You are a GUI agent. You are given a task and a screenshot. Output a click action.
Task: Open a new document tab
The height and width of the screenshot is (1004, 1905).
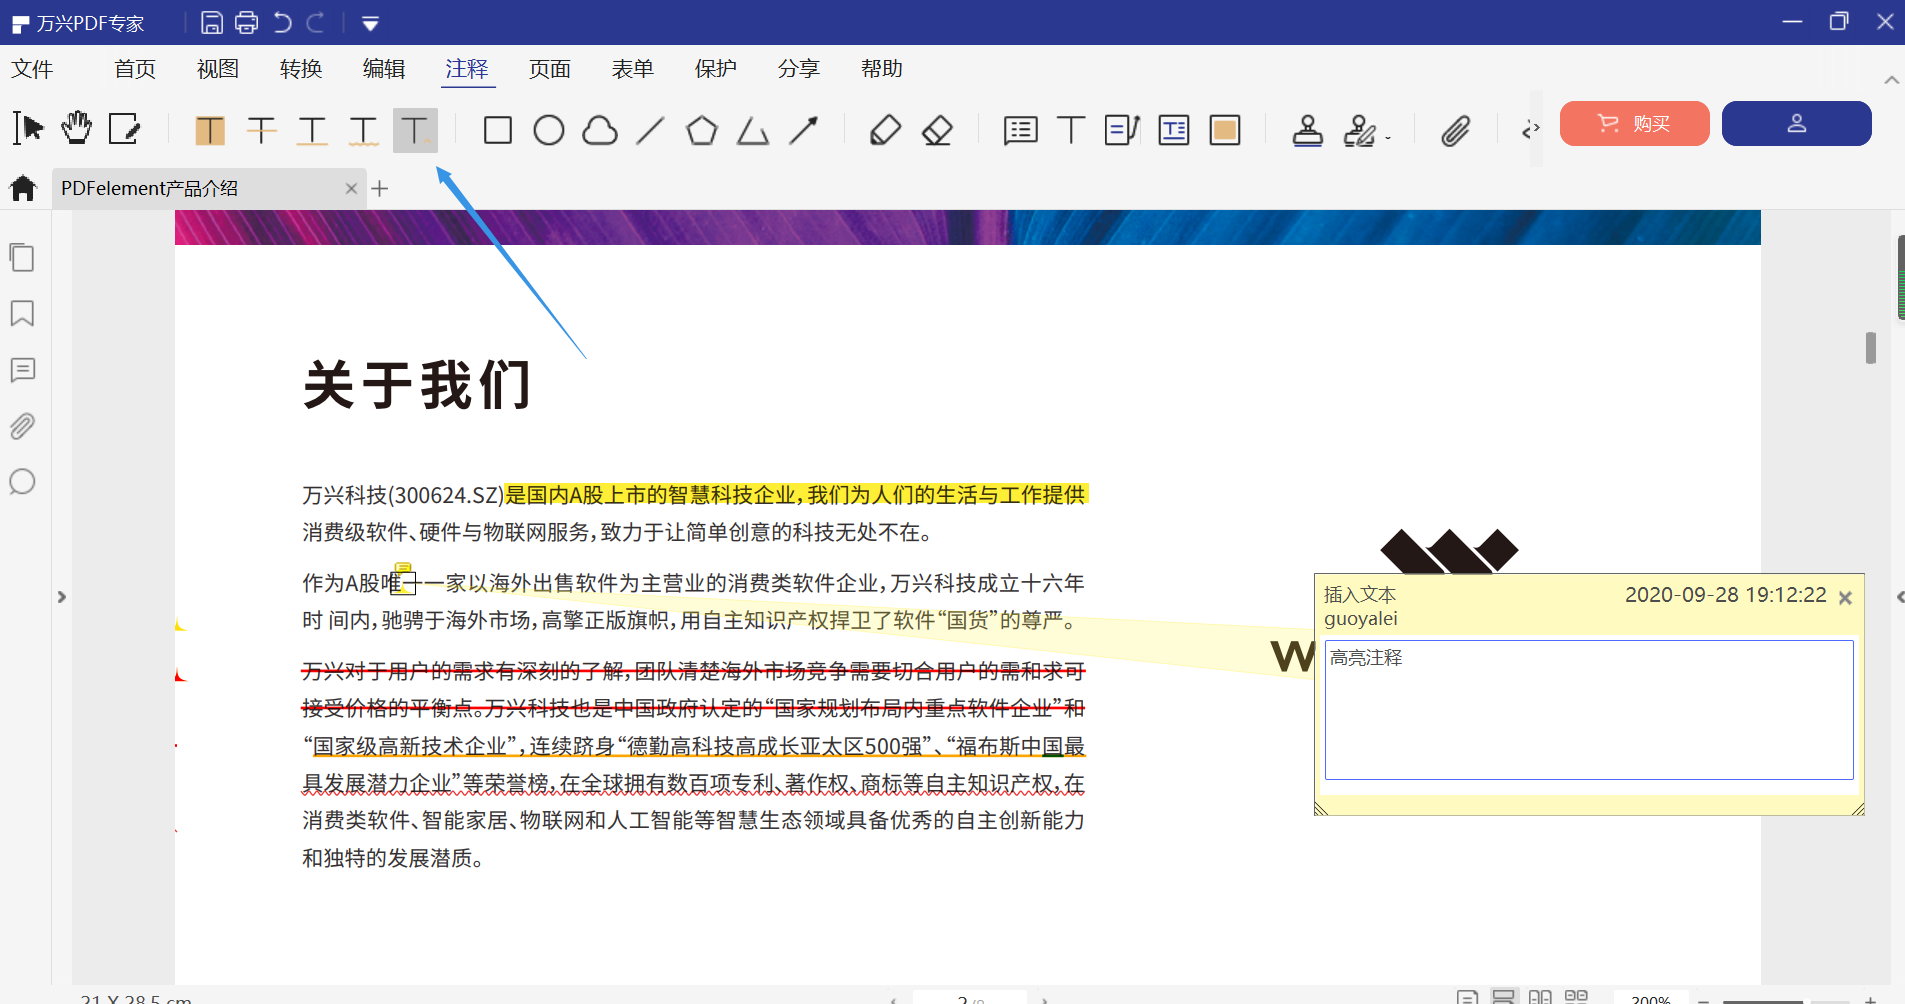pos(380,188)
